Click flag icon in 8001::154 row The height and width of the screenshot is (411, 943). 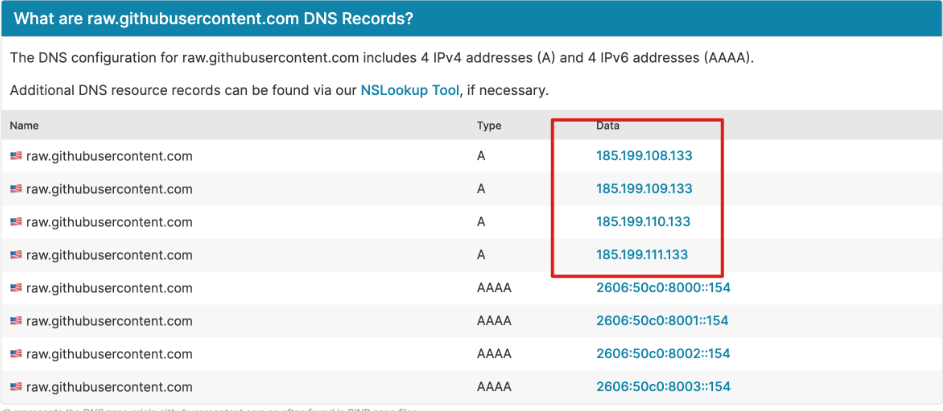16,321
